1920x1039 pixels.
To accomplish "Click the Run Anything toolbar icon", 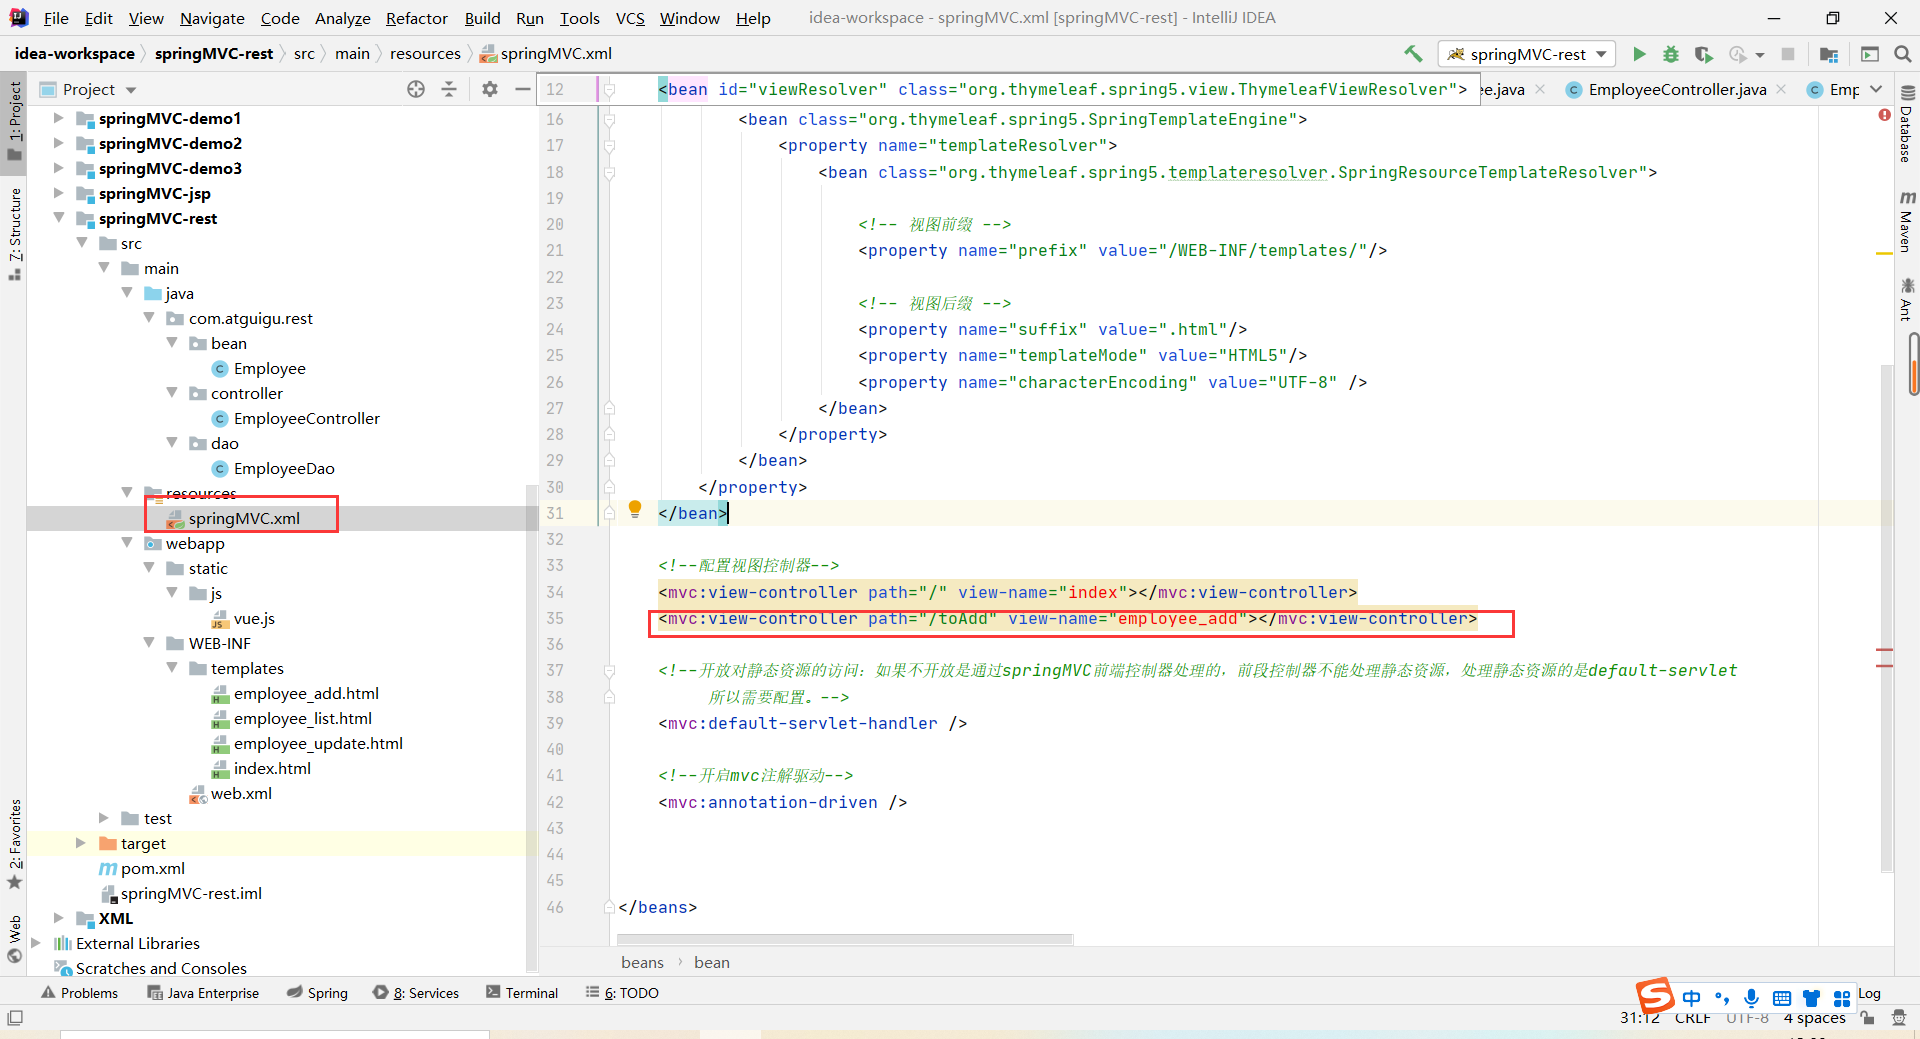I will point(1870,54).
